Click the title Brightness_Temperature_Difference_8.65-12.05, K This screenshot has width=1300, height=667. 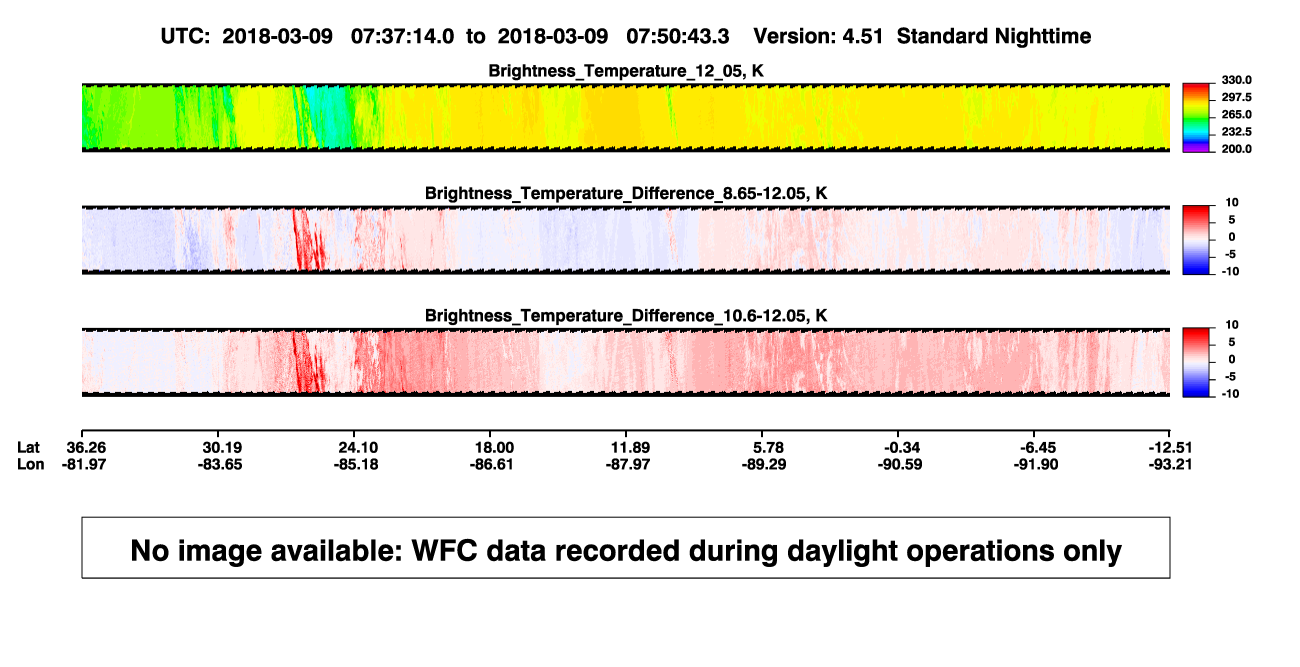click(626, 192)
